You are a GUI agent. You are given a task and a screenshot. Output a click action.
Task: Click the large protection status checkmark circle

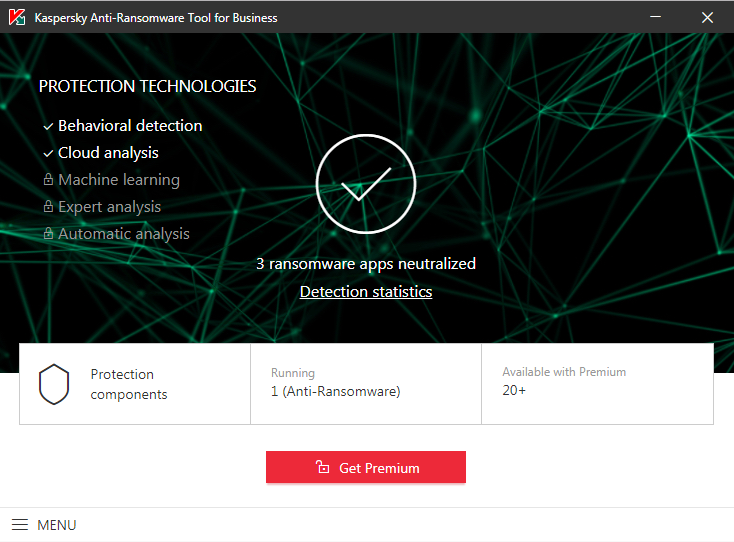pos(366,184)
